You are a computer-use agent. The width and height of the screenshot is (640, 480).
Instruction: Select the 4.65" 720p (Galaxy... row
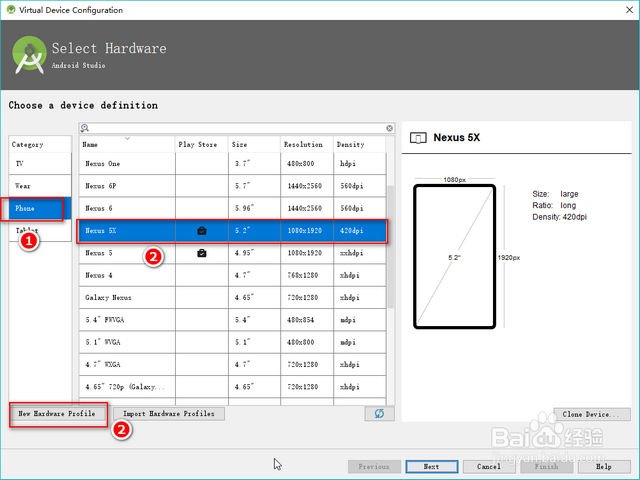coord(232,387)
